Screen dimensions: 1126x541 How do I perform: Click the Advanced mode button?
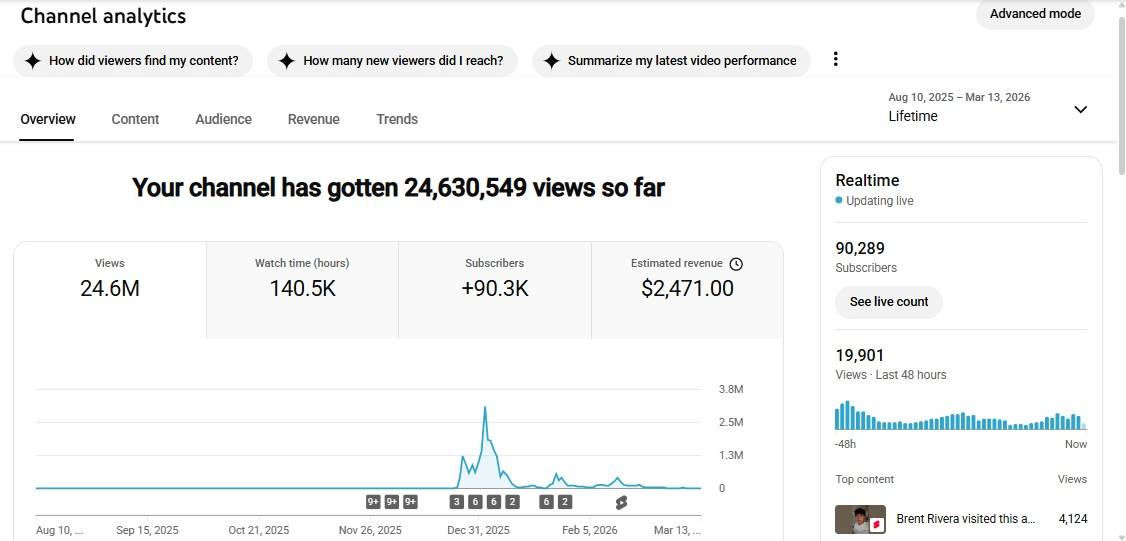tap(1035, 14)
